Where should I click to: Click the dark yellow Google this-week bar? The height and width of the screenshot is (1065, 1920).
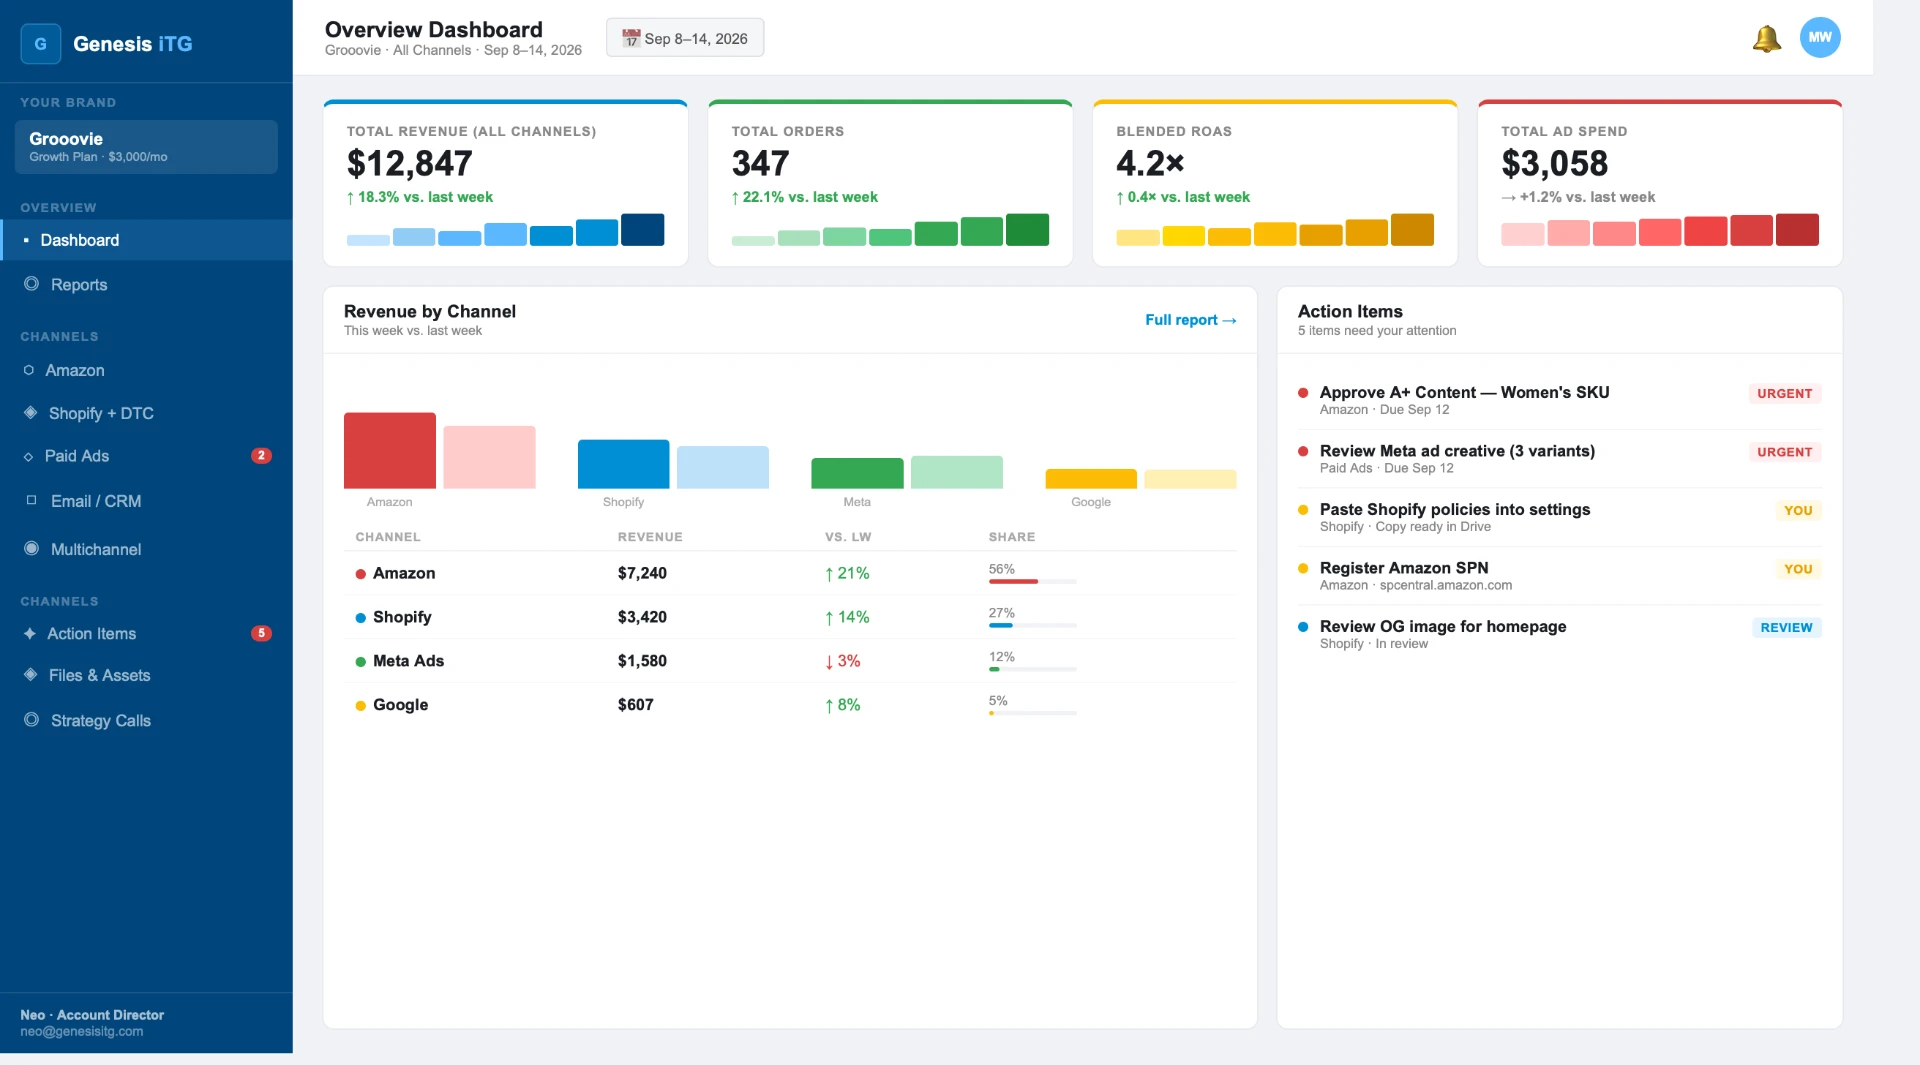1091,479
